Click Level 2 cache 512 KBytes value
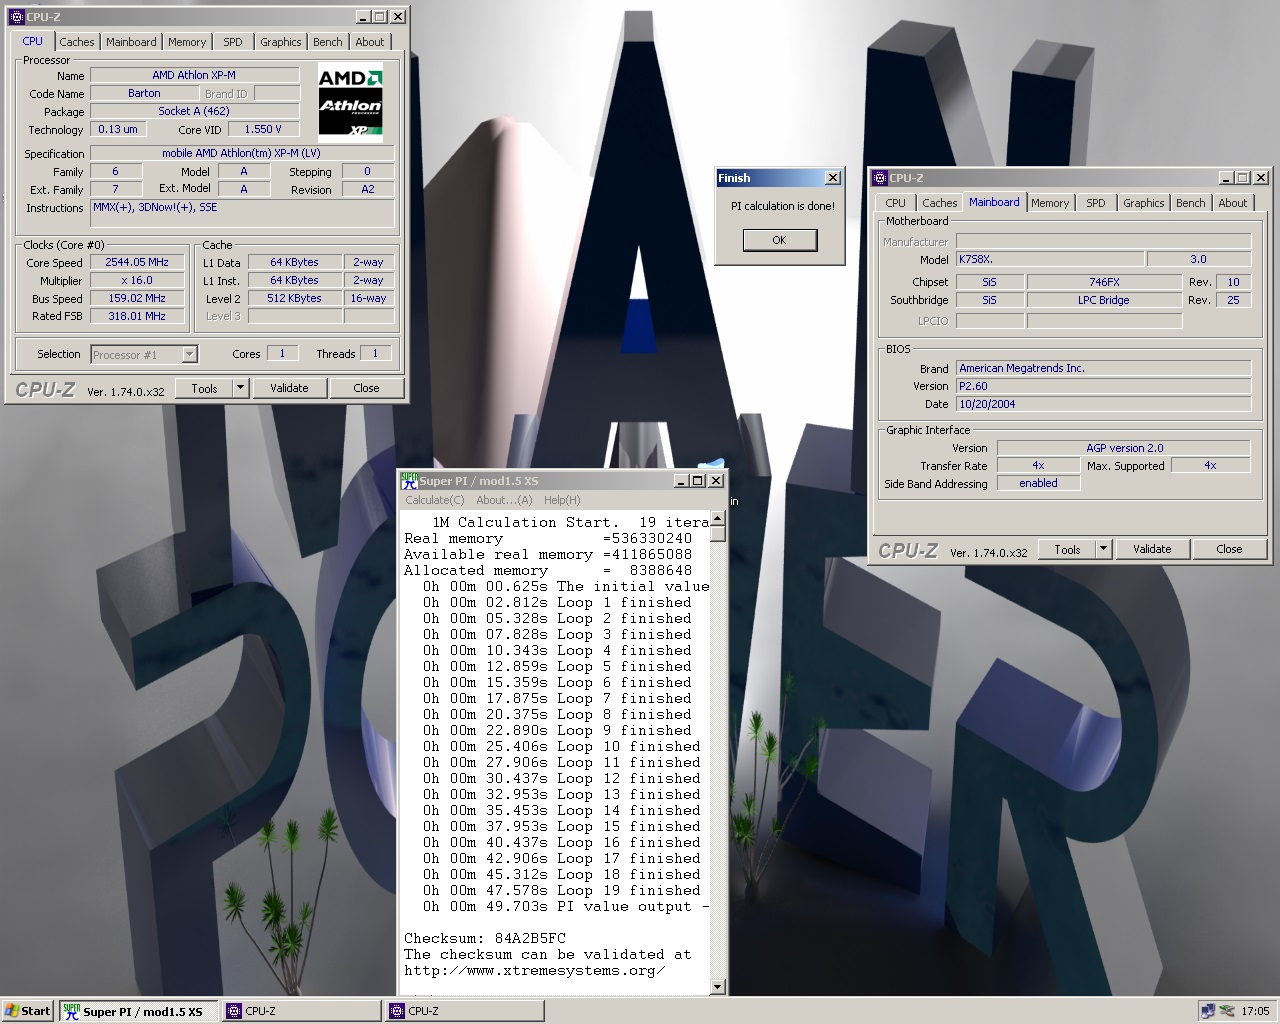The image size is (1280, 1024). click(294, 298)
